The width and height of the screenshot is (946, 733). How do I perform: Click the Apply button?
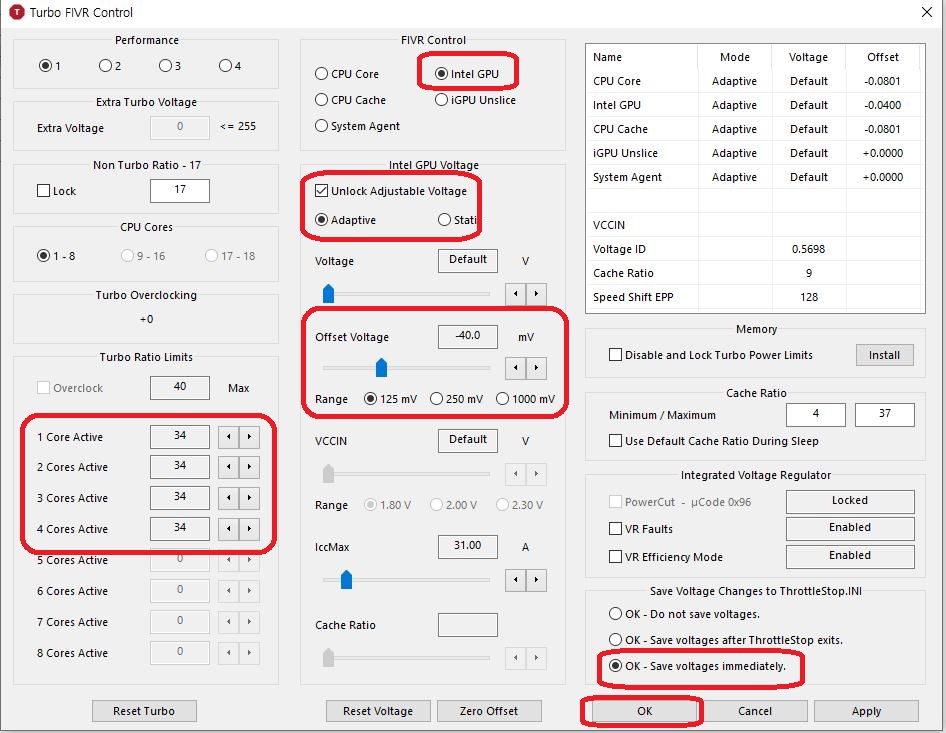(866, 711)
